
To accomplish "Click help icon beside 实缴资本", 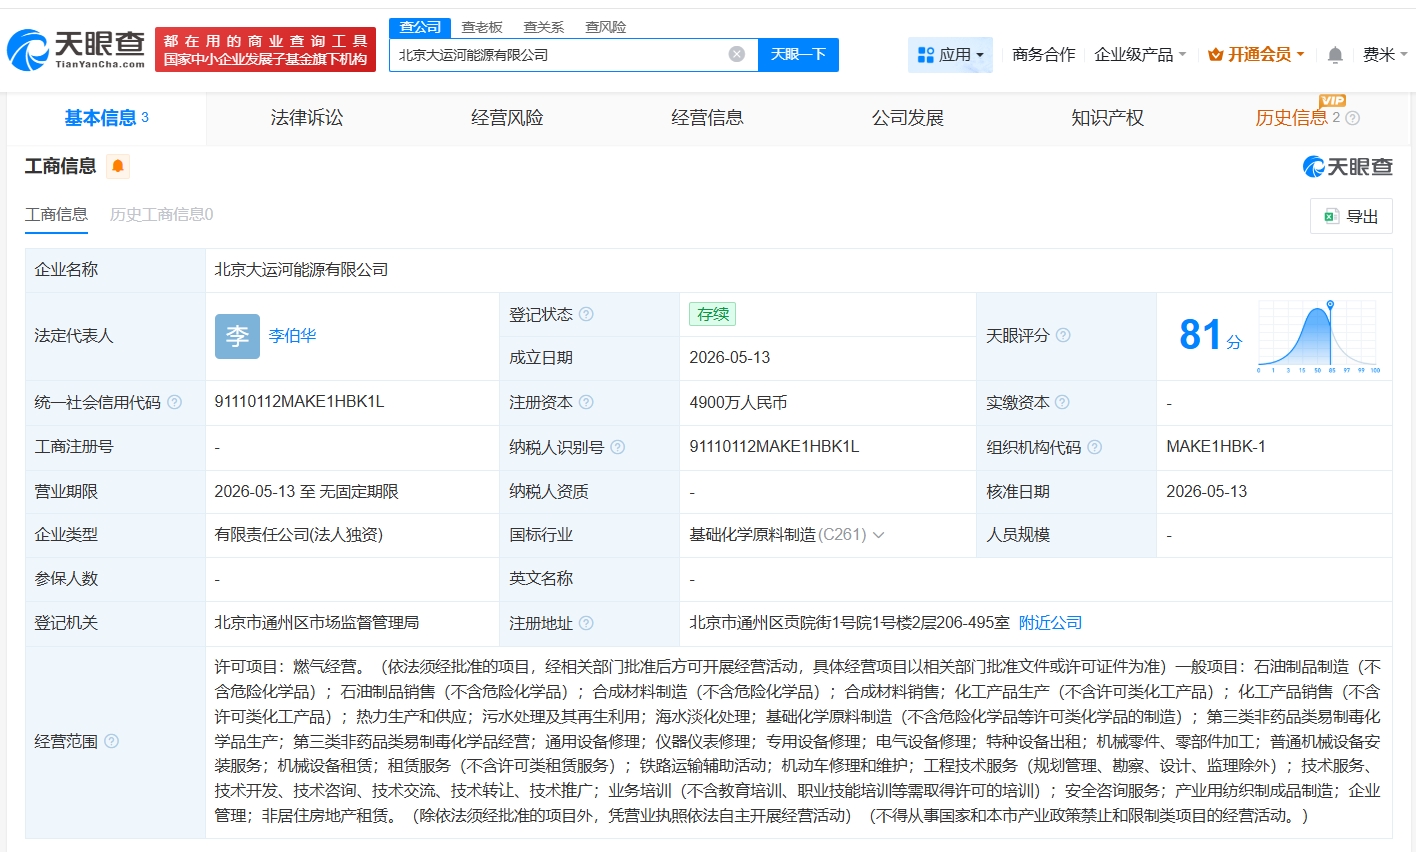I will pos(1062,402).
